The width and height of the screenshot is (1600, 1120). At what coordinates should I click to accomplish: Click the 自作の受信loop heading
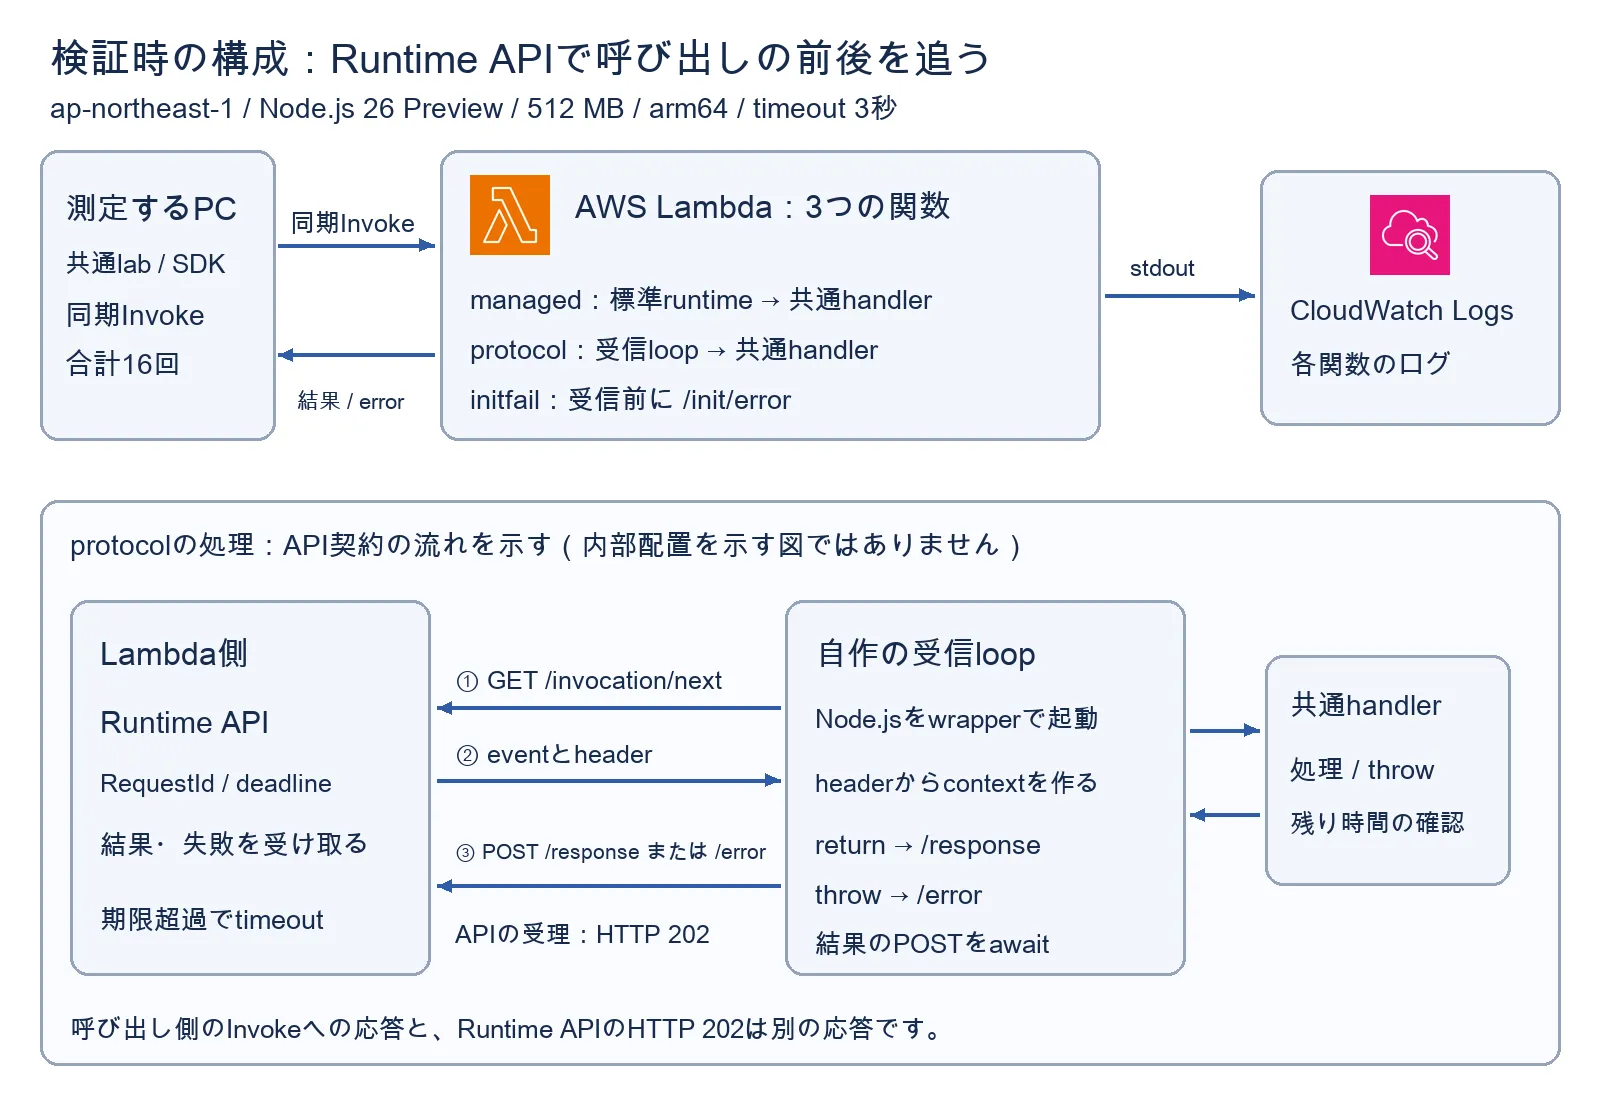click(926, 654)
